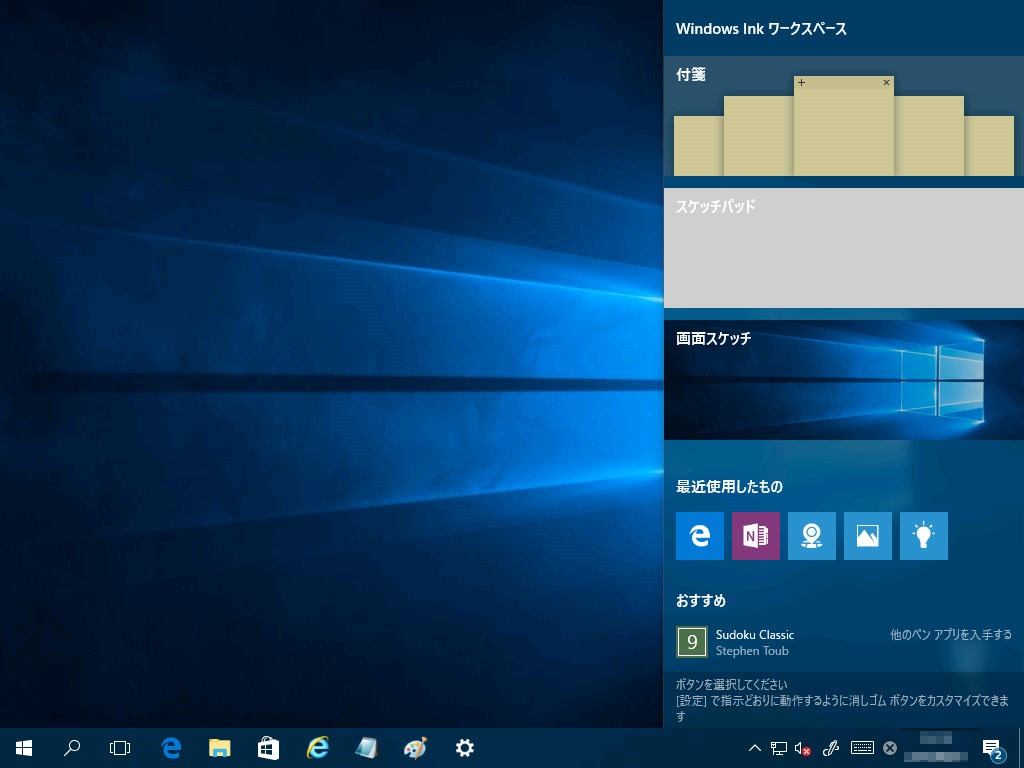Expand hidden icons with the tray chevron
This screenshot has width=1024, height=768.
pyautogui.click(x=755, y=748)
